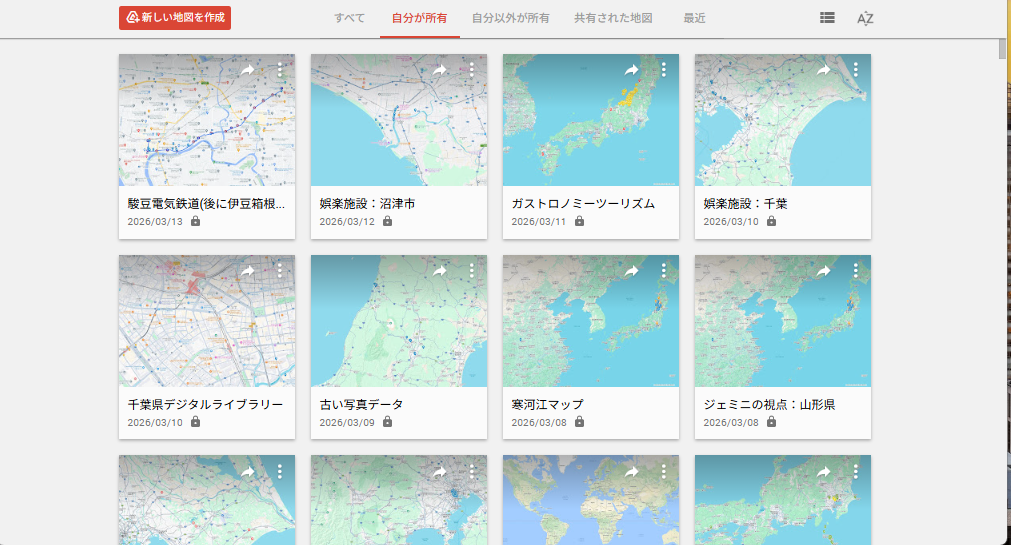Click share icon on ガストロノミーツーリズム card
This screenshot has width=1011, height=545.
pos(631,70)
